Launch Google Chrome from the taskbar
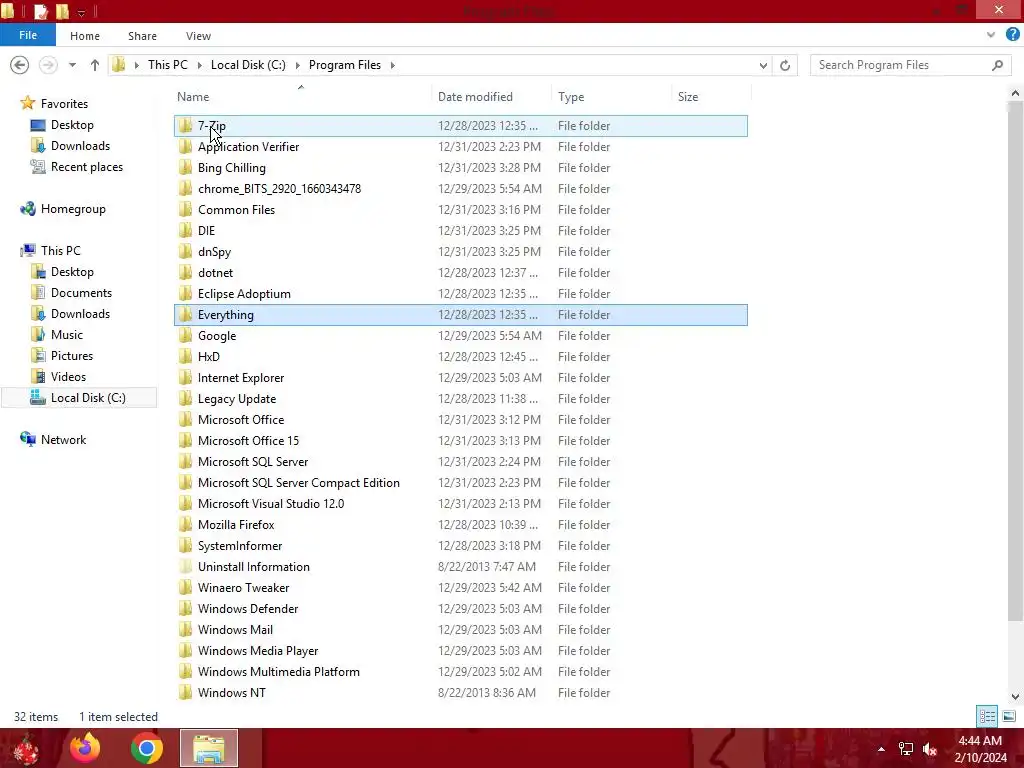The height and width of the screenshot is (768, 1024). click(147, 748)
